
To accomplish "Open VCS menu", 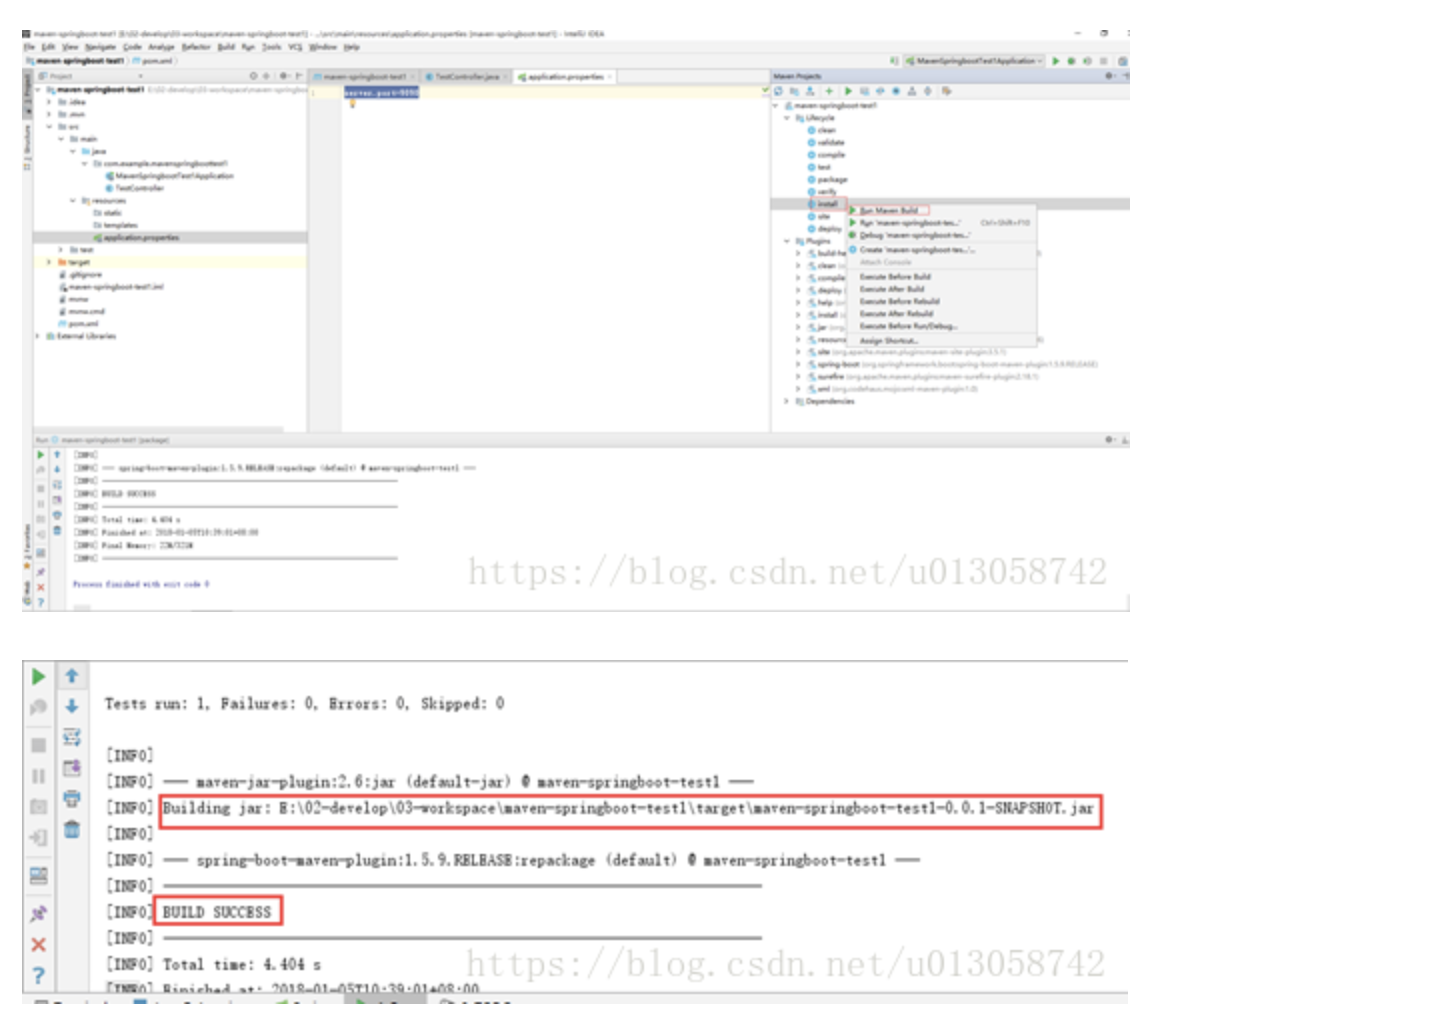I will [x=295, y=47].
